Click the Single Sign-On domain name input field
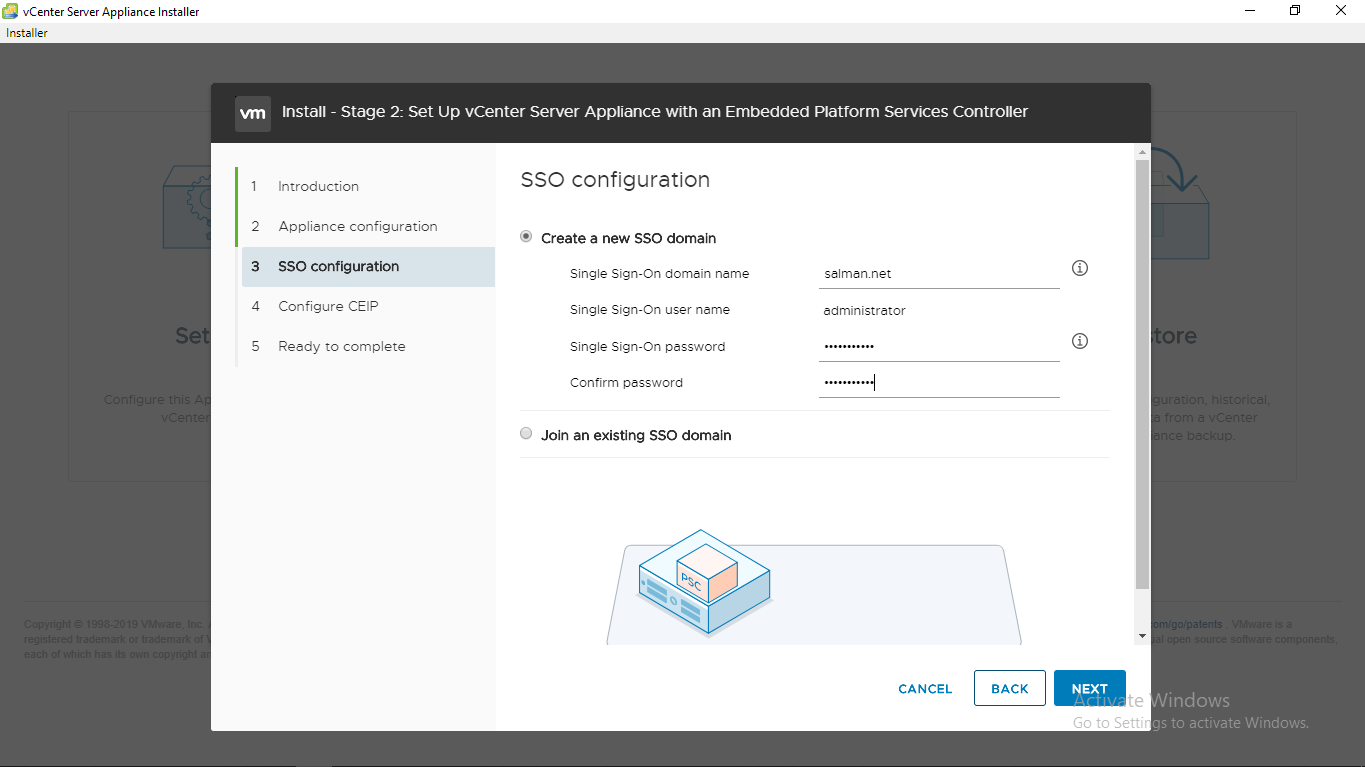Image resolution: width=1365 pixels, height=767 pixels. [938, 272]
